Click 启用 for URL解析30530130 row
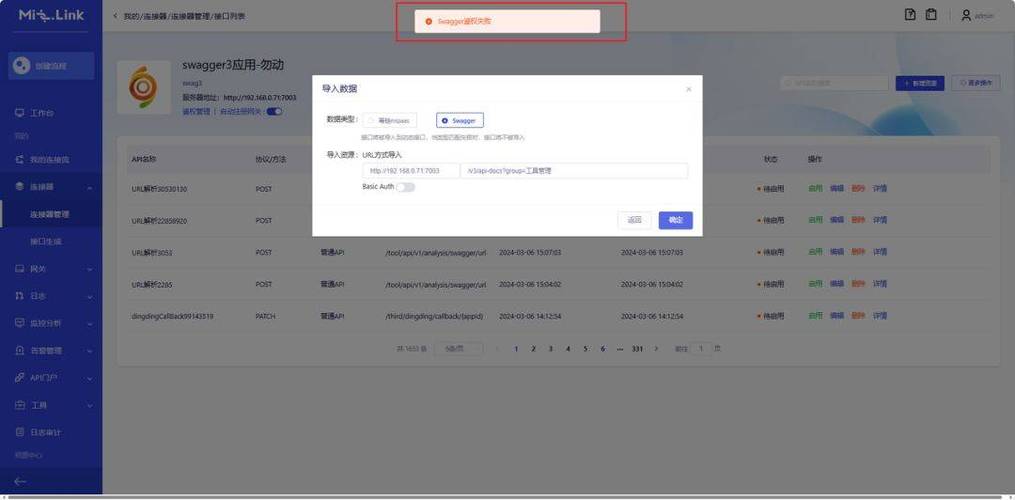The height and width of the screenshot is (500, 1015). [815, 188]
